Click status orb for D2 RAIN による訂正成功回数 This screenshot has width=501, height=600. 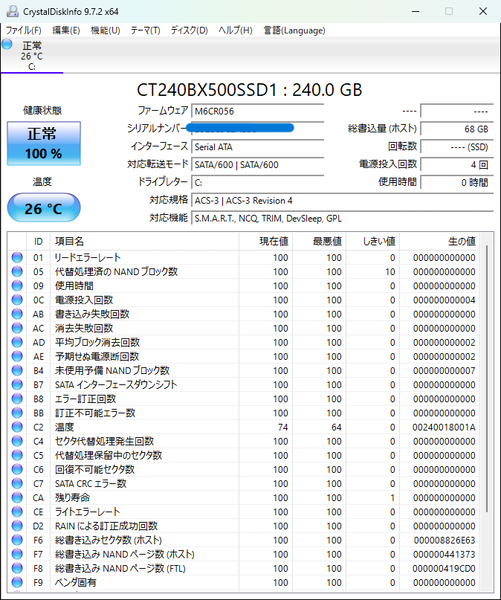pyautogui.click(x=17, y=526)
